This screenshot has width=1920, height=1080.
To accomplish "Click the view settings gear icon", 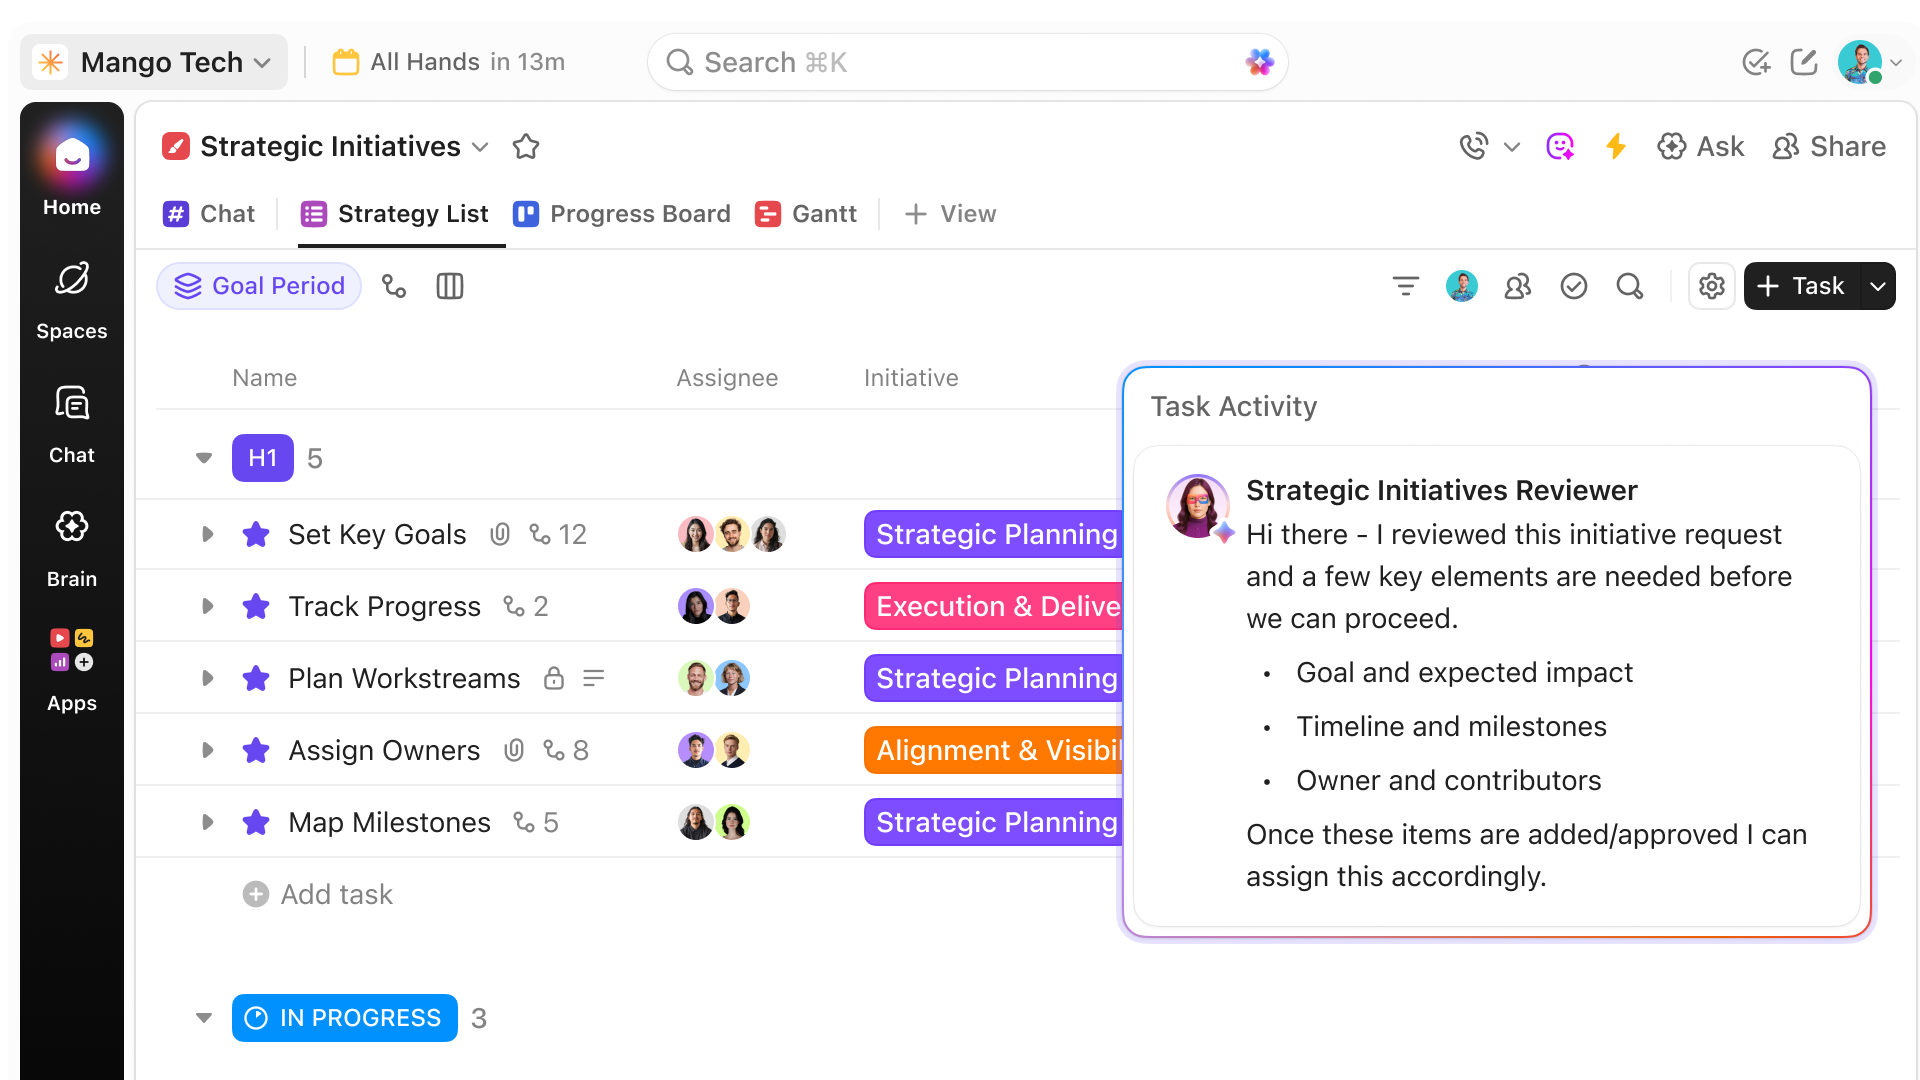I will pyautogui.click(x=1711, y=287).
